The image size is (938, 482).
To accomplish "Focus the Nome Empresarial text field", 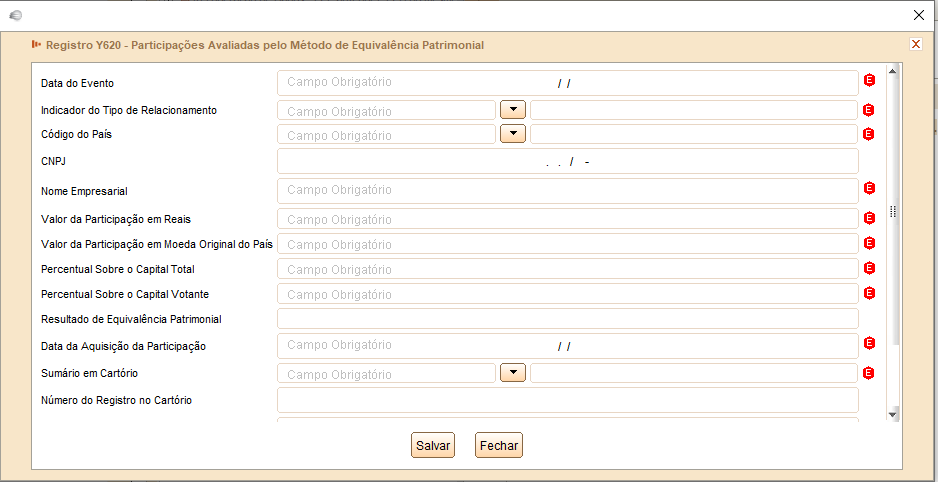I will 568,191.
